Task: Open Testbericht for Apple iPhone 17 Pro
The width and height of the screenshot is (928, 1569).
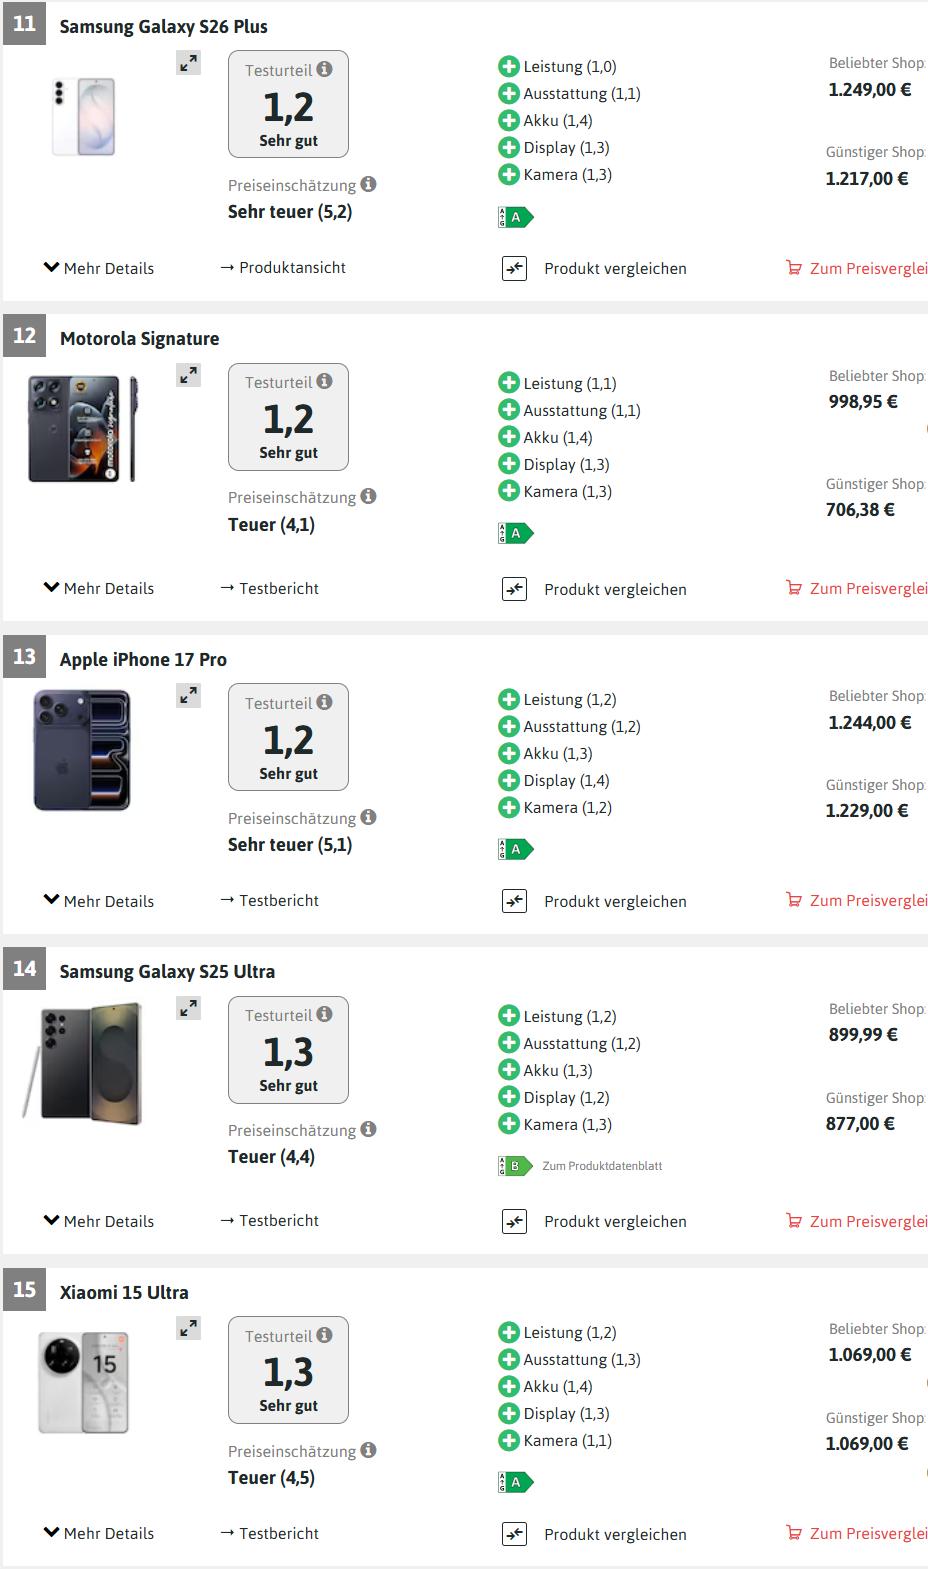Action: point(270,901)
